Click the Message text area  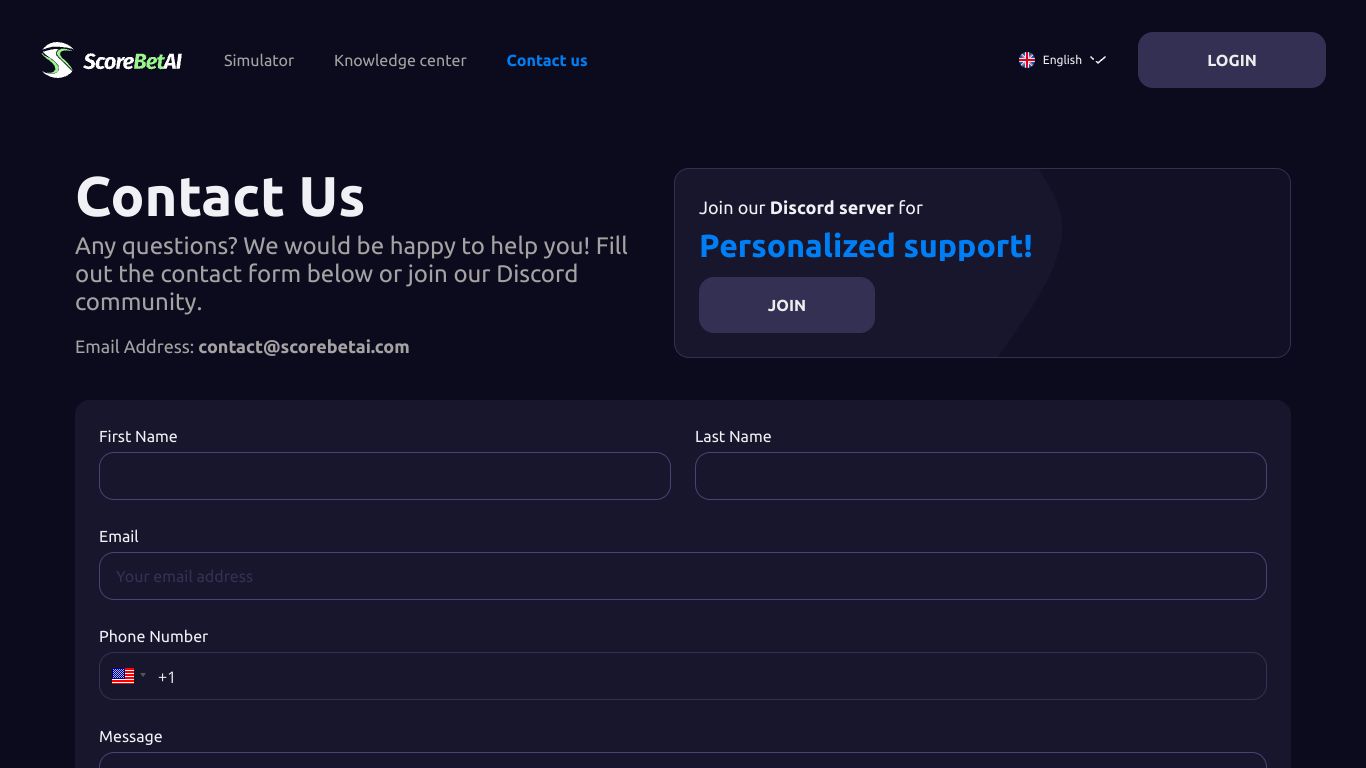pyautogui.click(x=683, y=760)
